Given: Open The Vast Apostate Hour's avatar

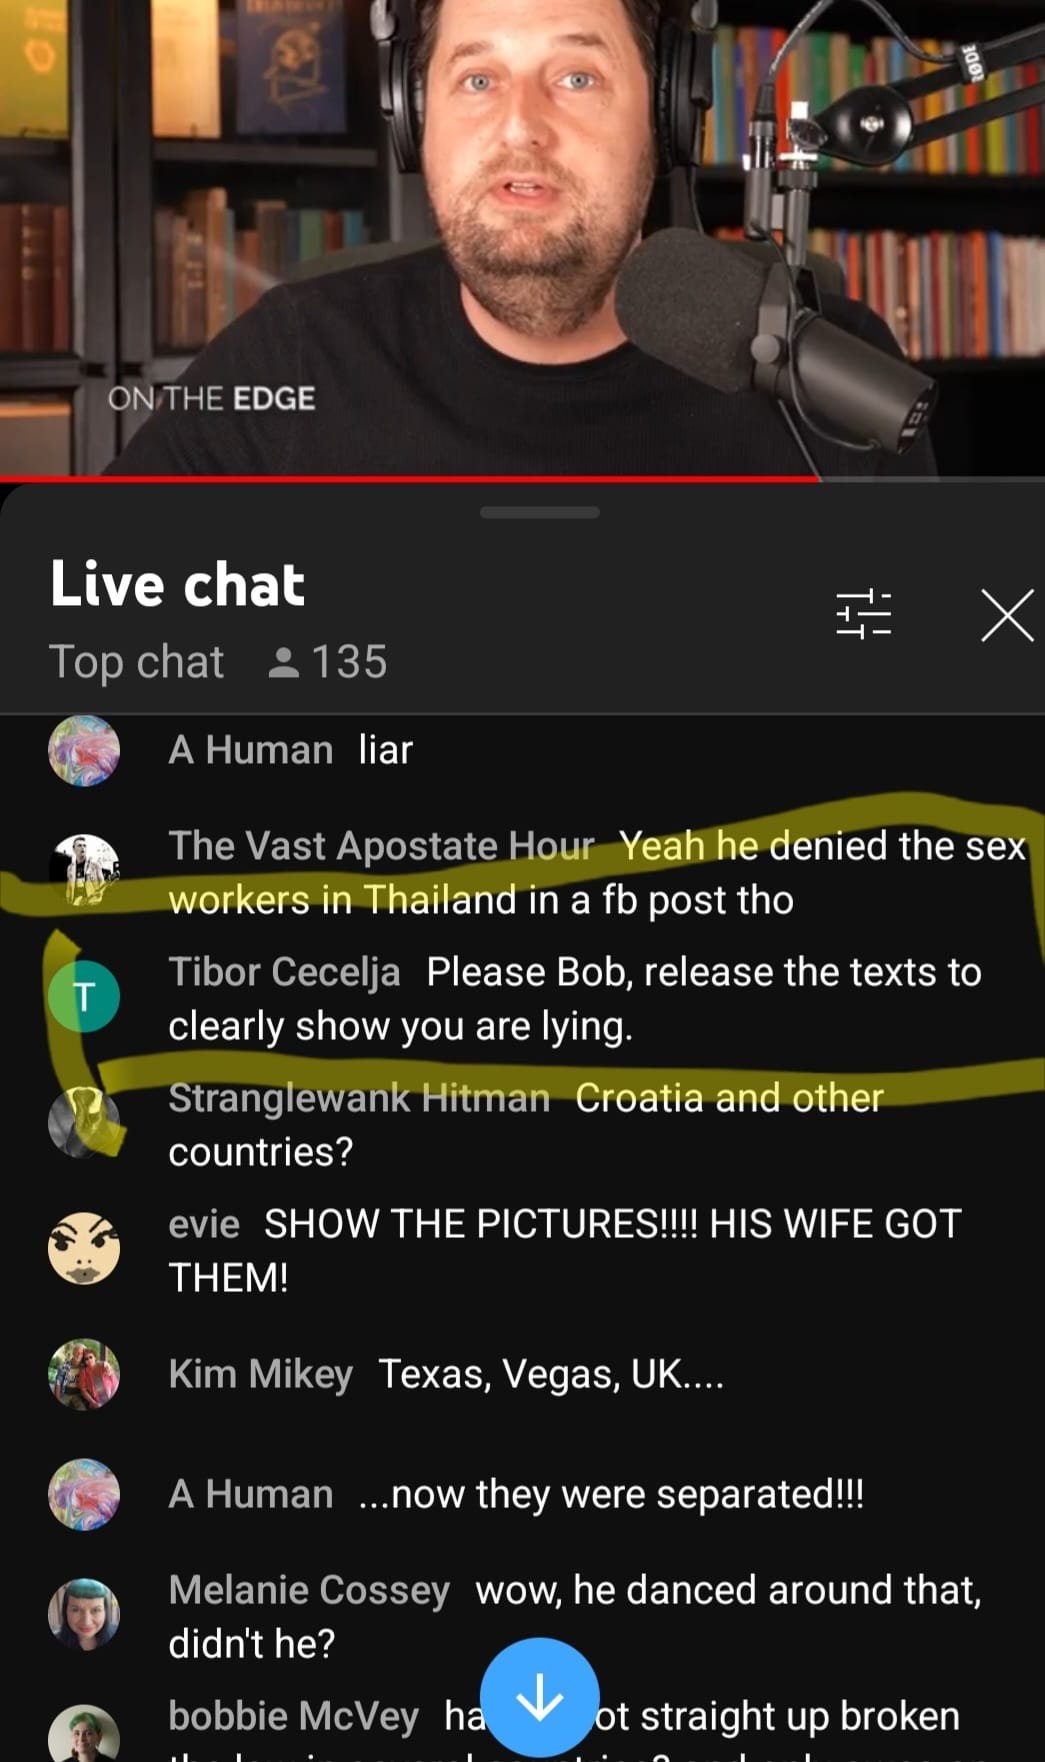Looking at the screenshot, I should click(x=84, y=870).
